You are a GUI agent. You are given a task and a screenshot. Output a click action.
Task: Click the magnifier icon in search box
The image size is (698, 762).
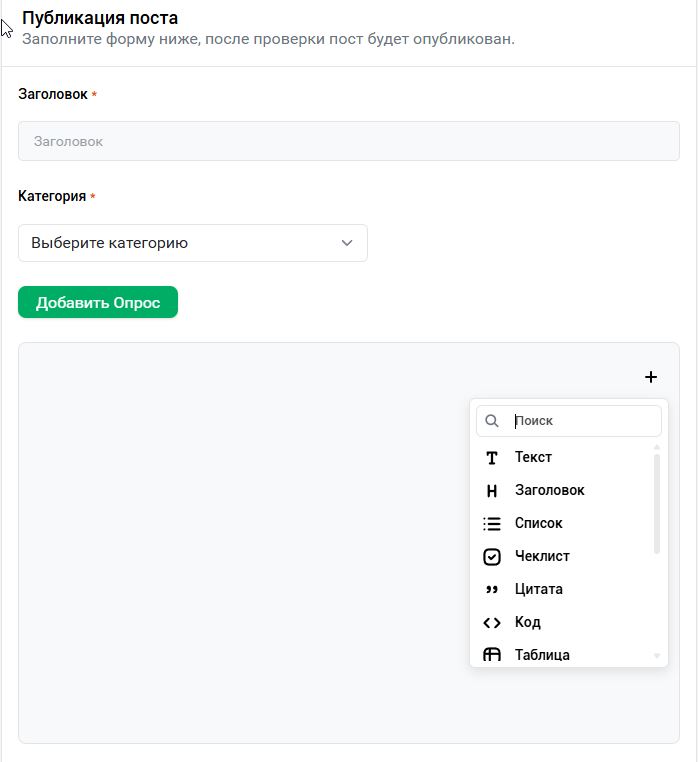coord(492,421)
